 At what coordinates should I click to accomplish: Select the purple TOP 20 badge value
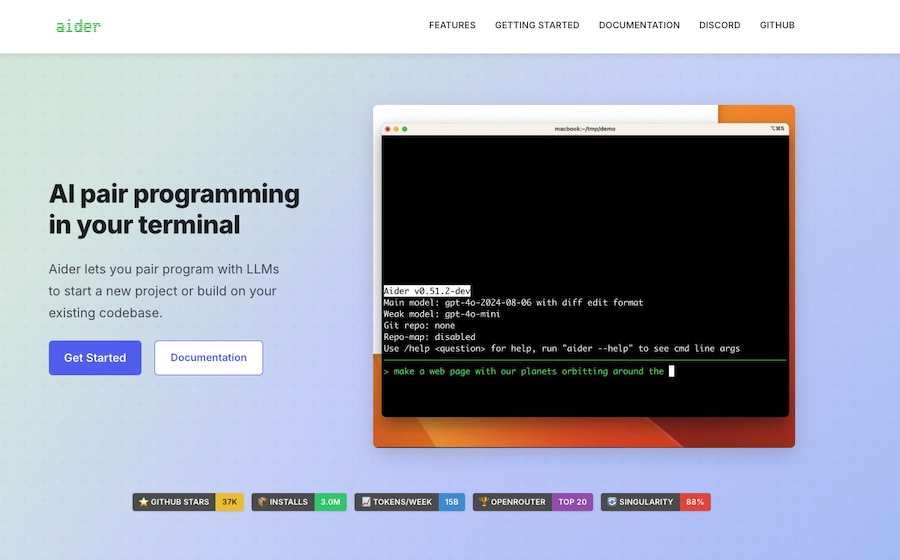[573, 502]
